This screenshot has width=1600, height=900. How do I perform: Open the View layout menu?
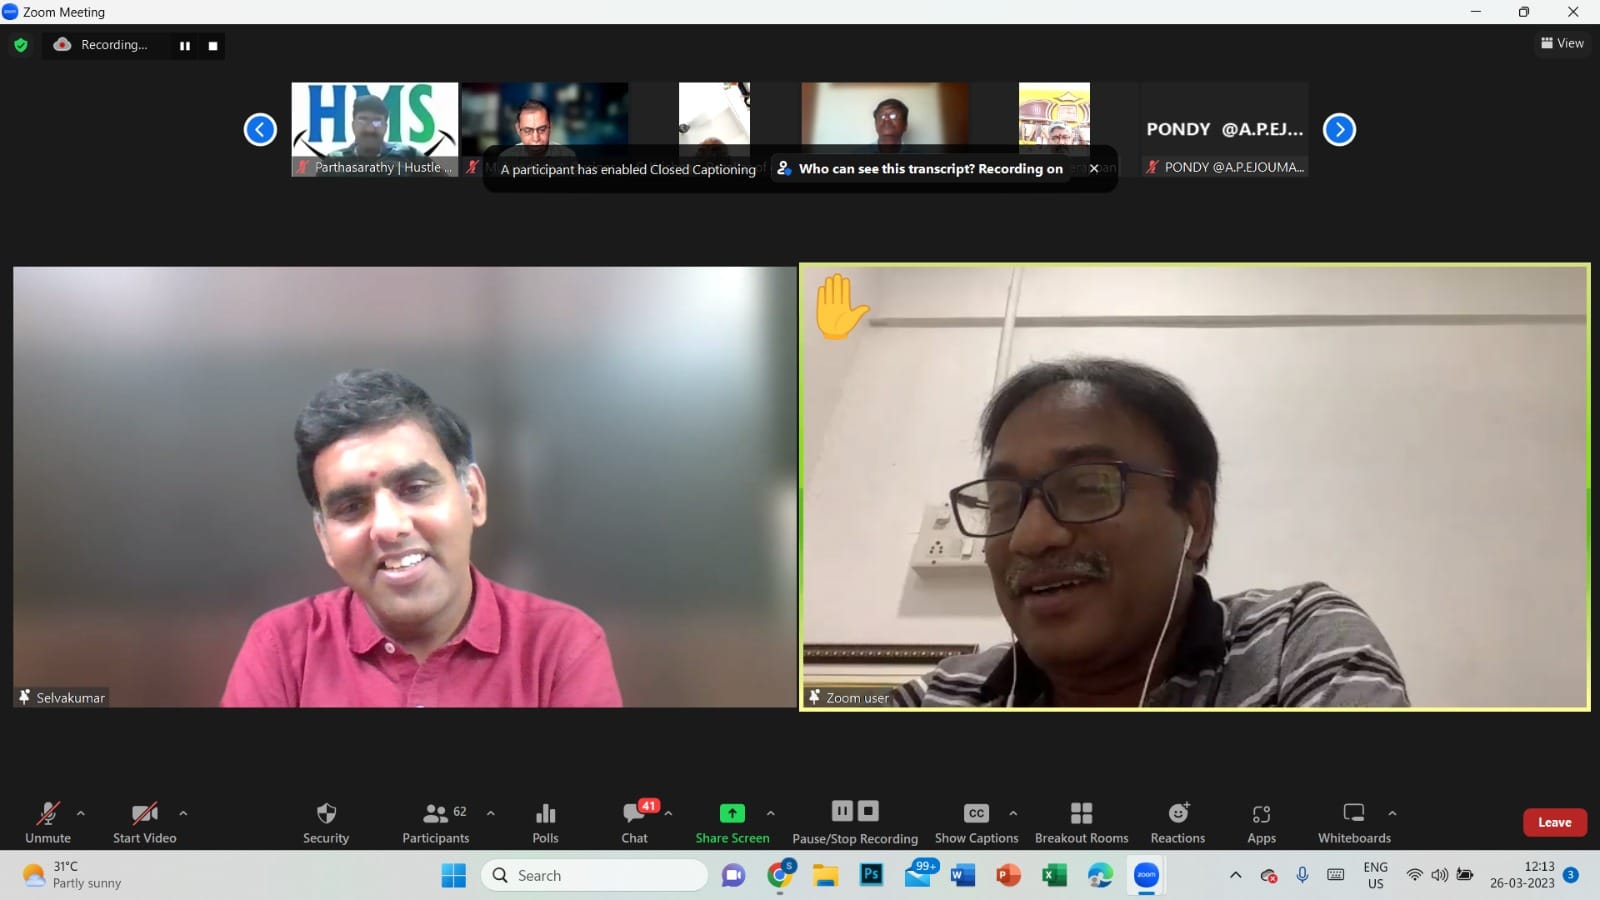coord(1562,43)
